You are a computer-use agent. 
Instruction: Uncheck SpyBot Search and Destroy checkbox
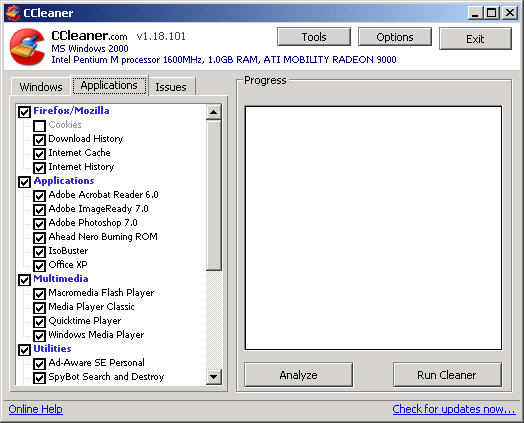pyautogui.click(x=39, y=378)
